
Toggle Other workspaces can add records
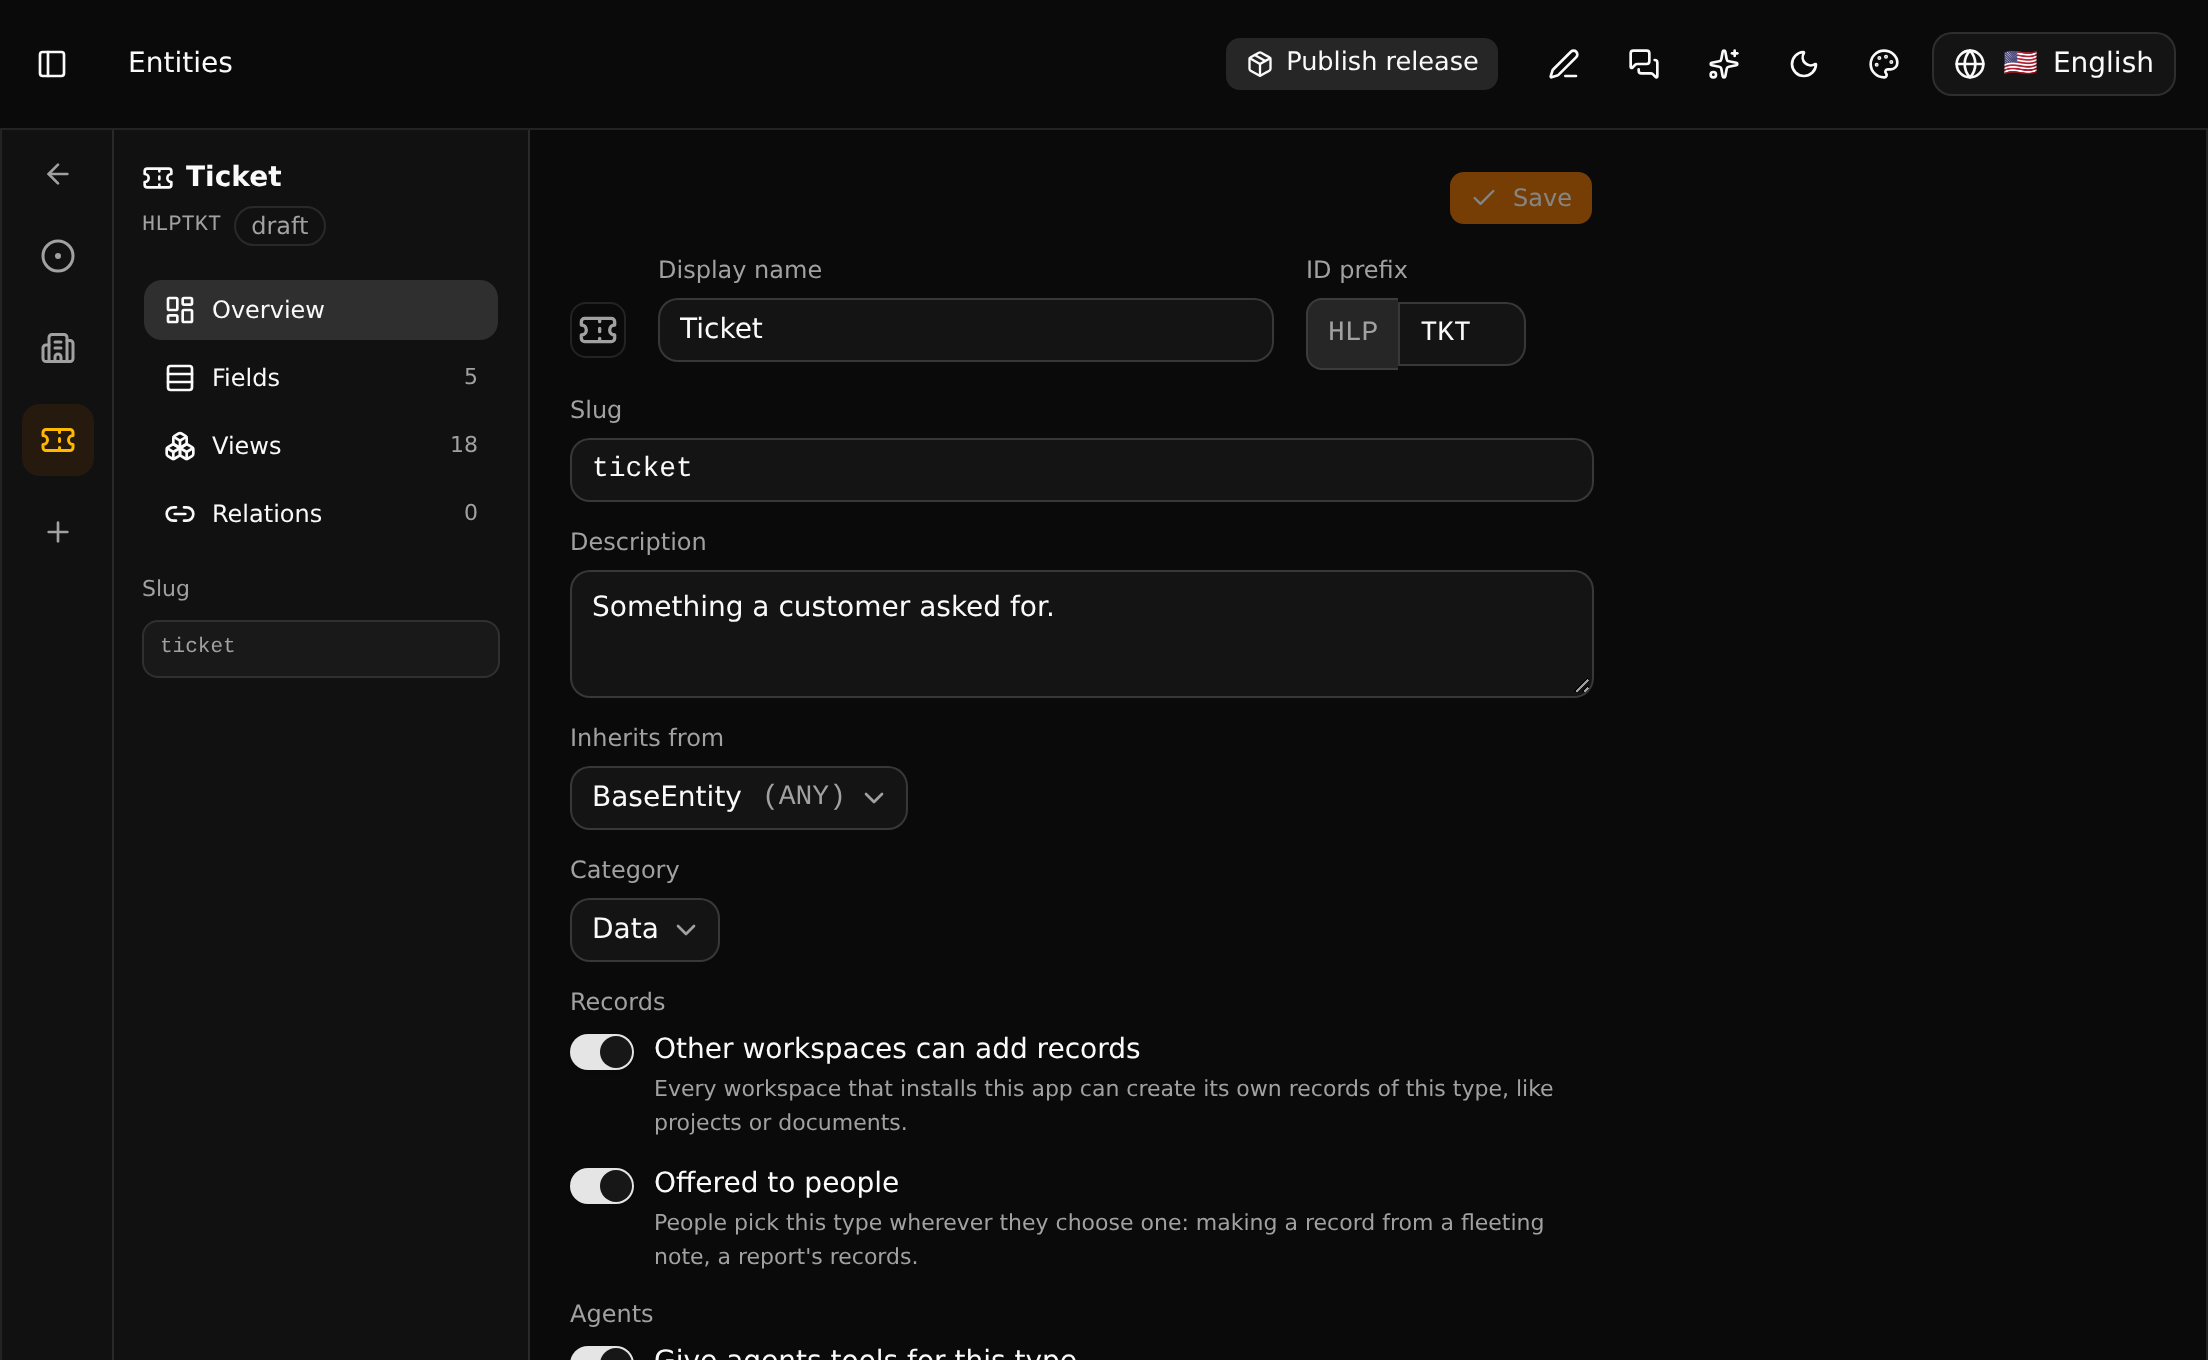tap(602, 1052)
